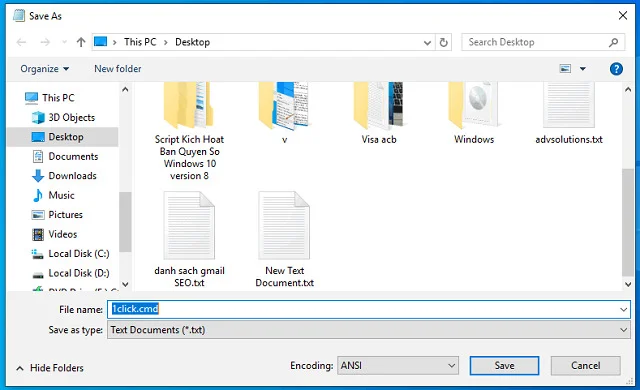The image size is (640, 390).
Task: Click the PC icon in address bar
Action: click(100, 42)
